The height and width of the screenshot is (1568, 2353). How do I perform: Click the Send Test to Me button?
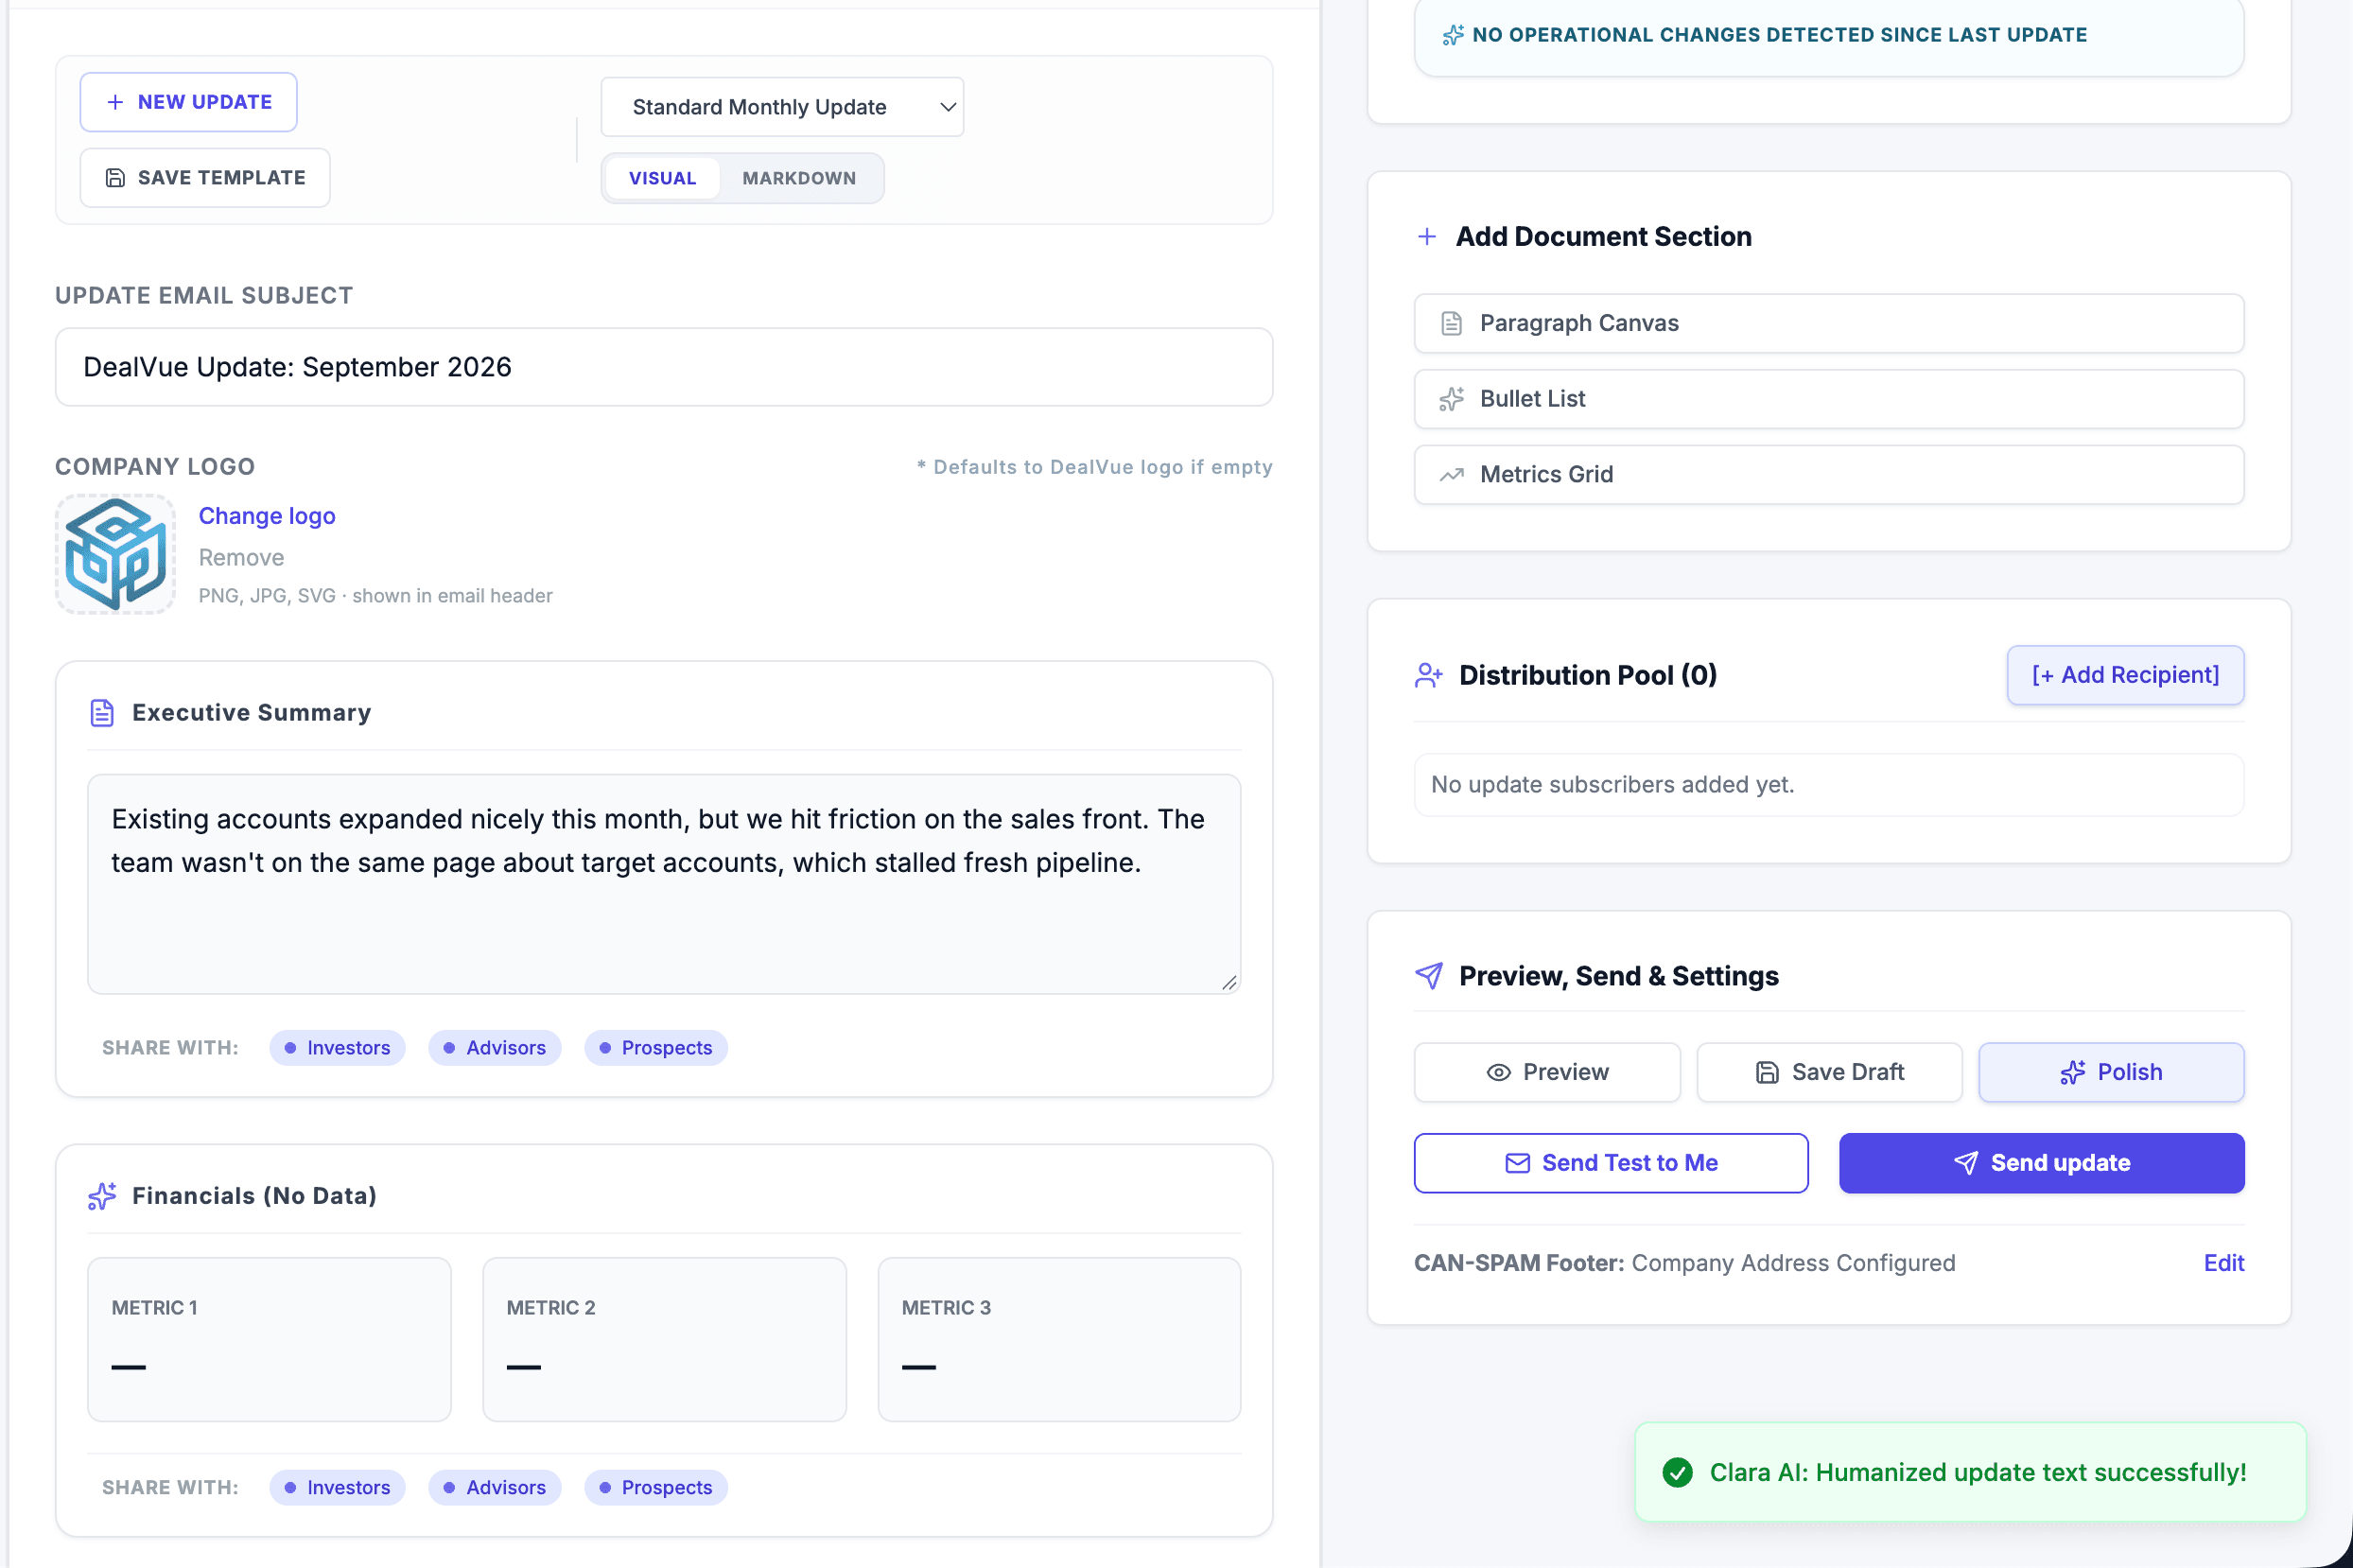coord(1610,1163)
